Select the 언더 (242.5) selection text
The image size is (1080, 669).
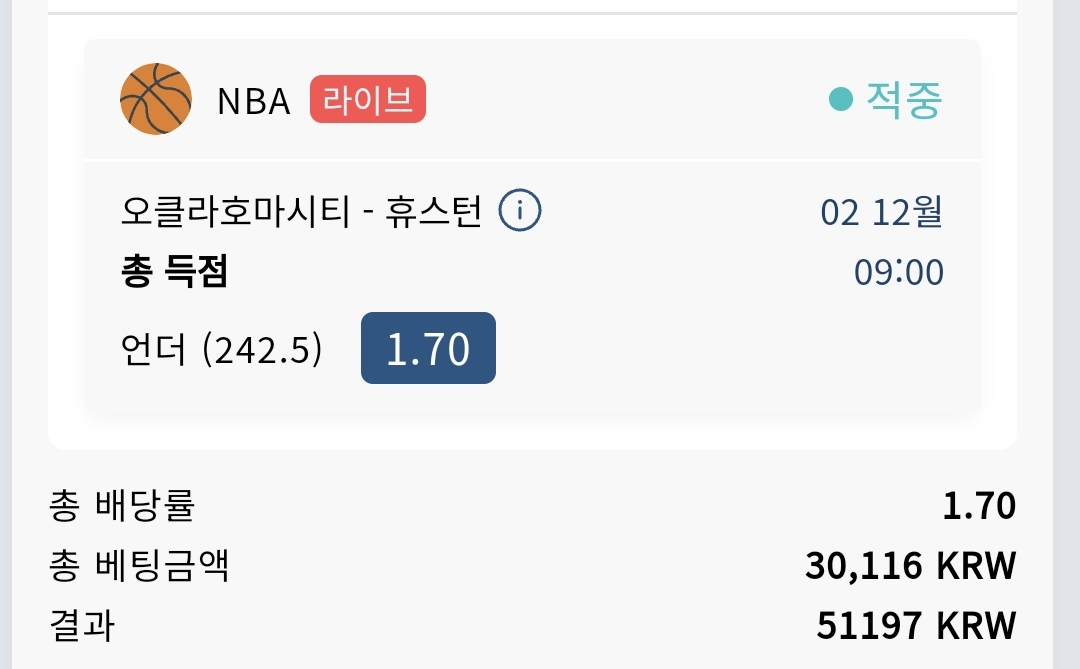pos(221,349)
